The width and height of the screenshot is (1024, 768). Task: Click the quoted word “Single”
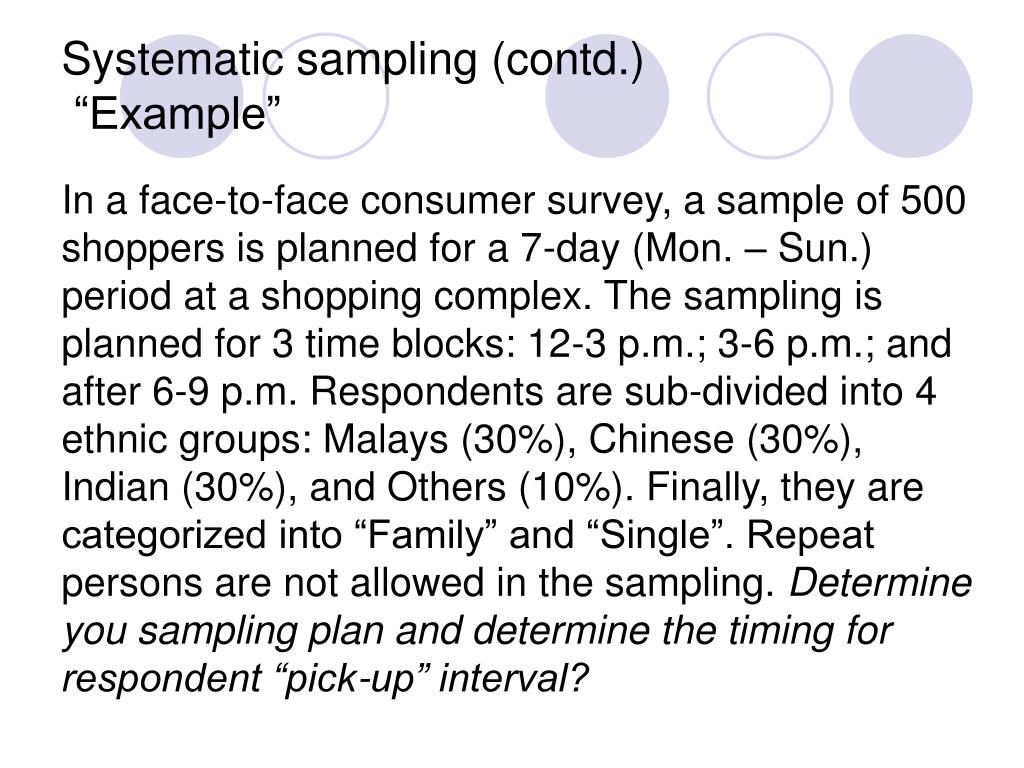click(x=660, y=536)
